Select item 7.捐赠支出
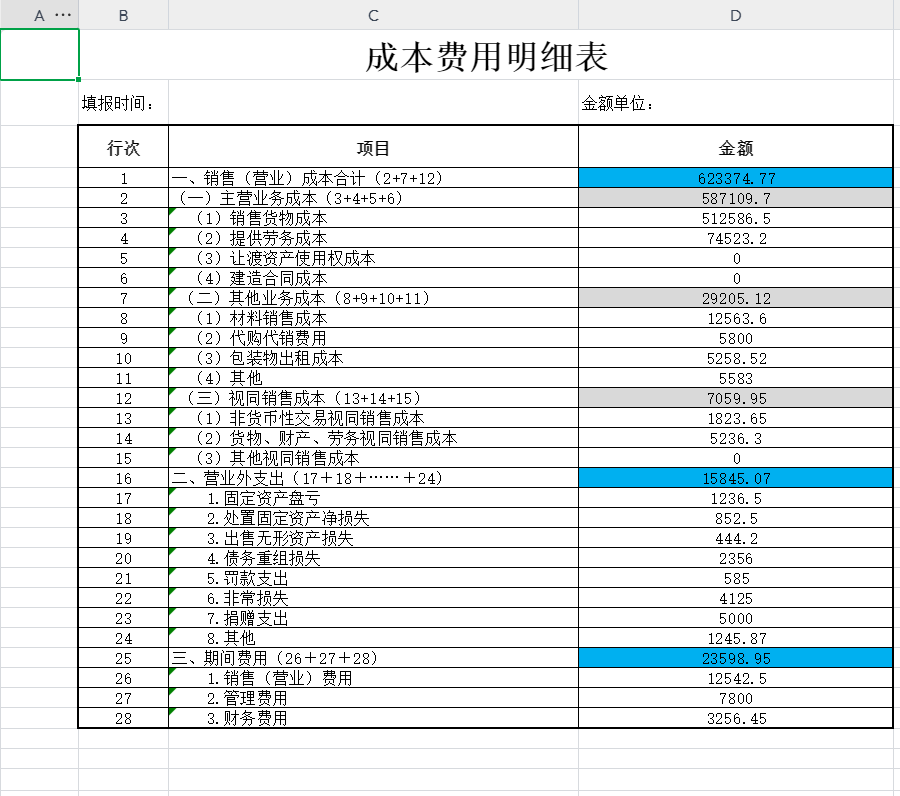The width and height of the screenshot is (900, 796). click(x=373, y=618)
